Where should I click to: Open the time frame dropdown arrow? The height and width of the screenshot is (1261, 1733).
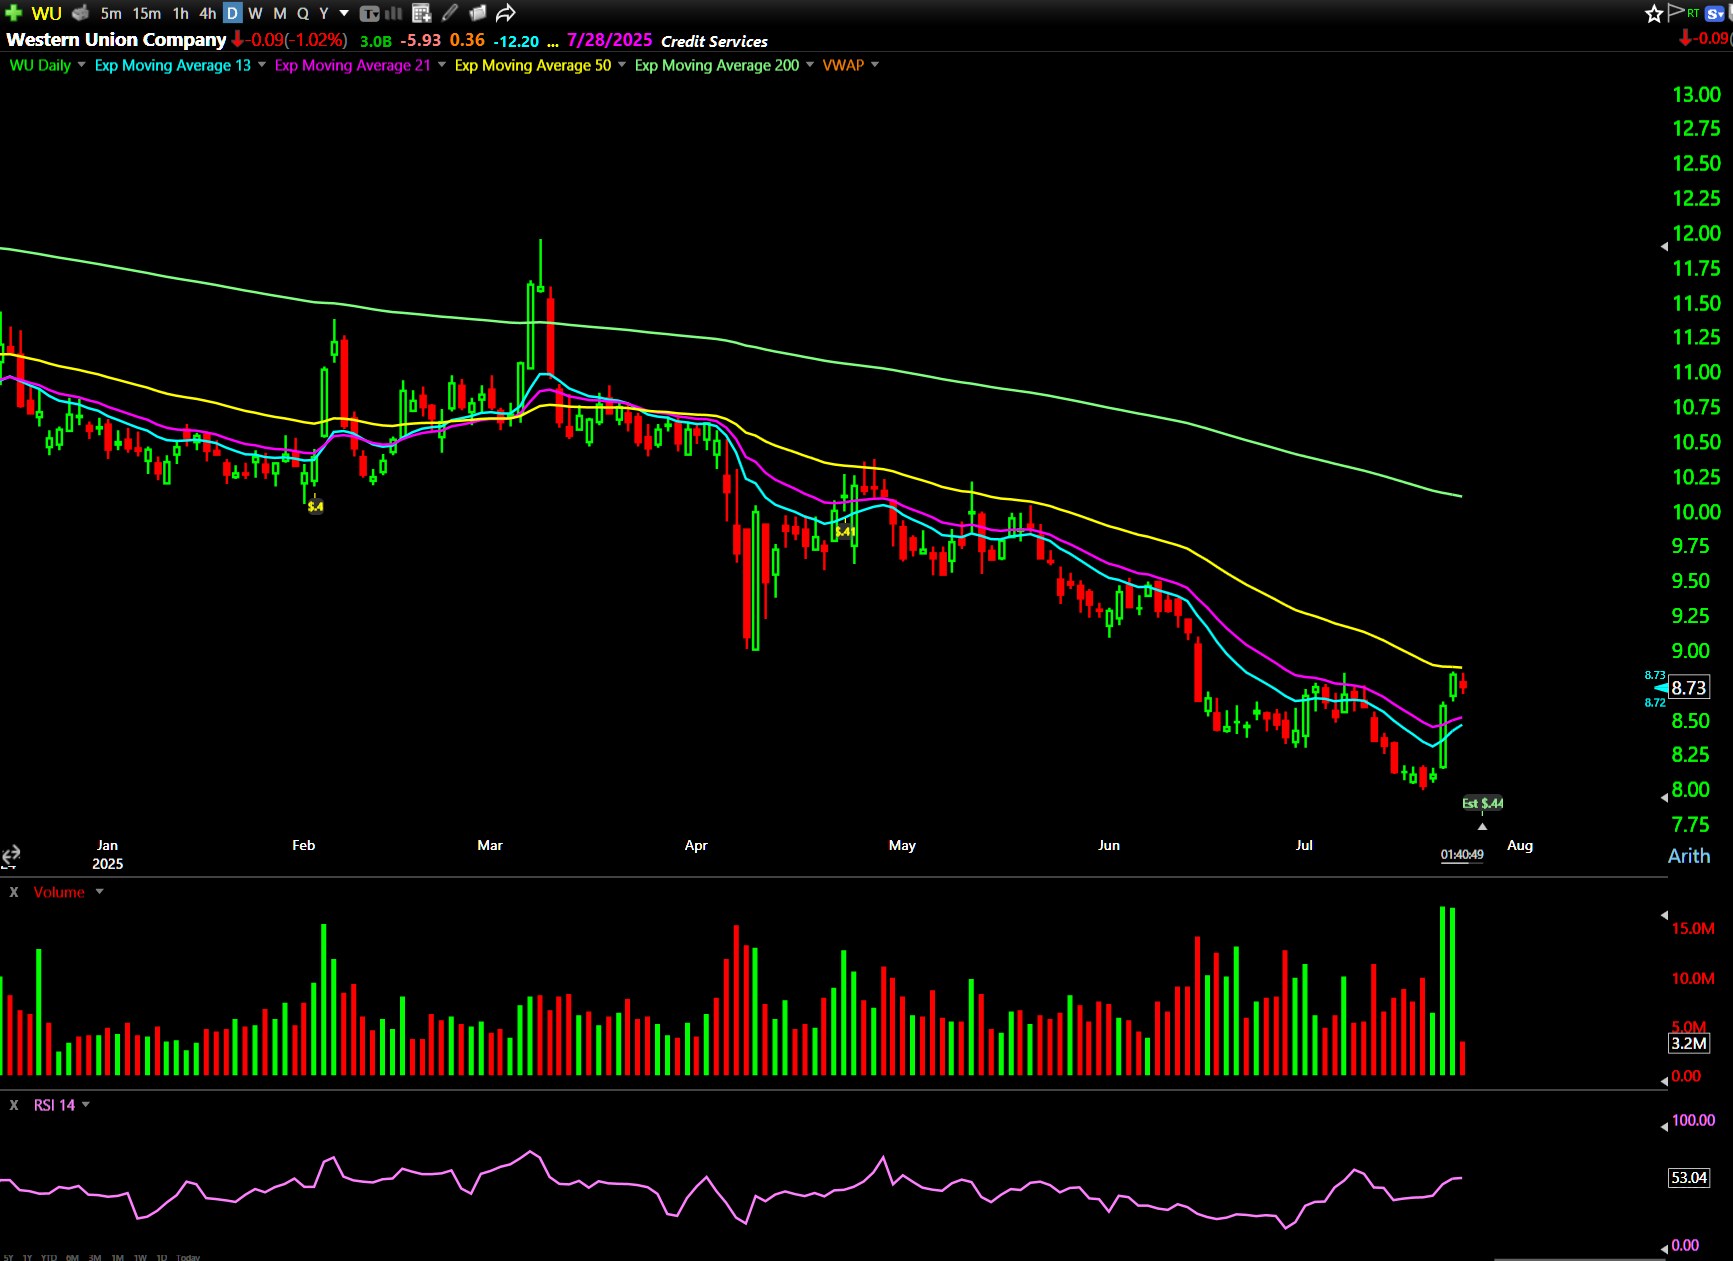(x=344, y=13)
